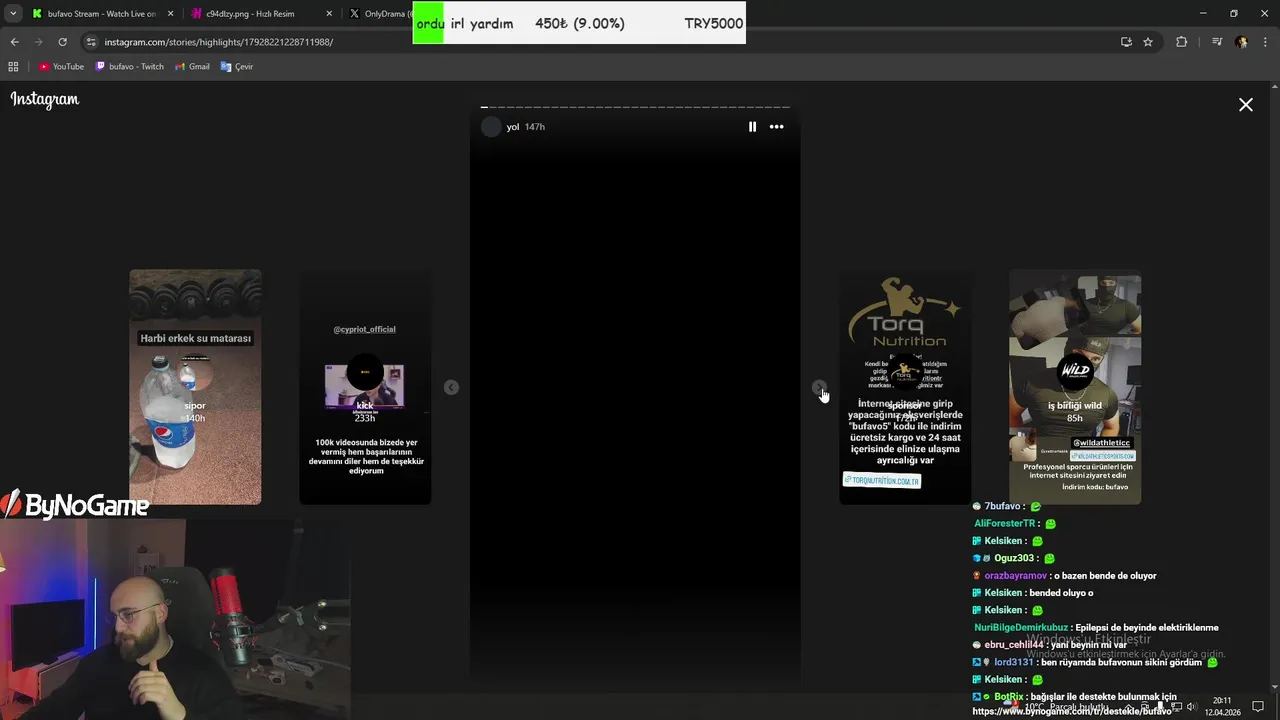1280x720 pixels.
Task: Click the taskbar clock showing 20:11
Action: pos(1222,707)
